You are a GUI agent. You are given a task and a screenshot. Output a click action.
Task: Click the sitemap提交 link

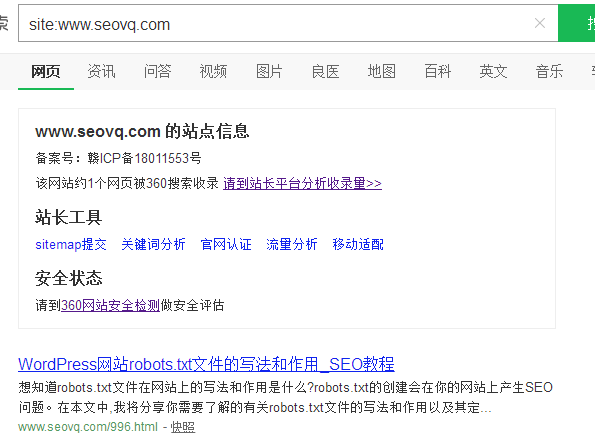point(71,244)
